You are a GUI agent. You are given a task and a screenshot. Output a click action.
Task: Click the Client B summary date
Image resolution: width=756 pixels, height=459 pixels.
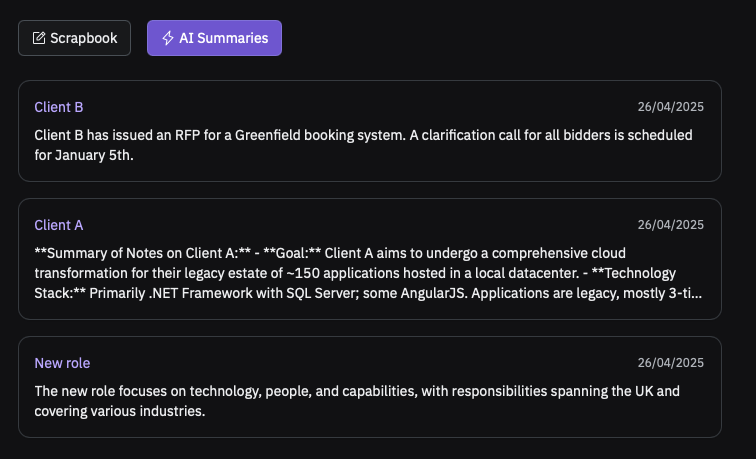671,107
